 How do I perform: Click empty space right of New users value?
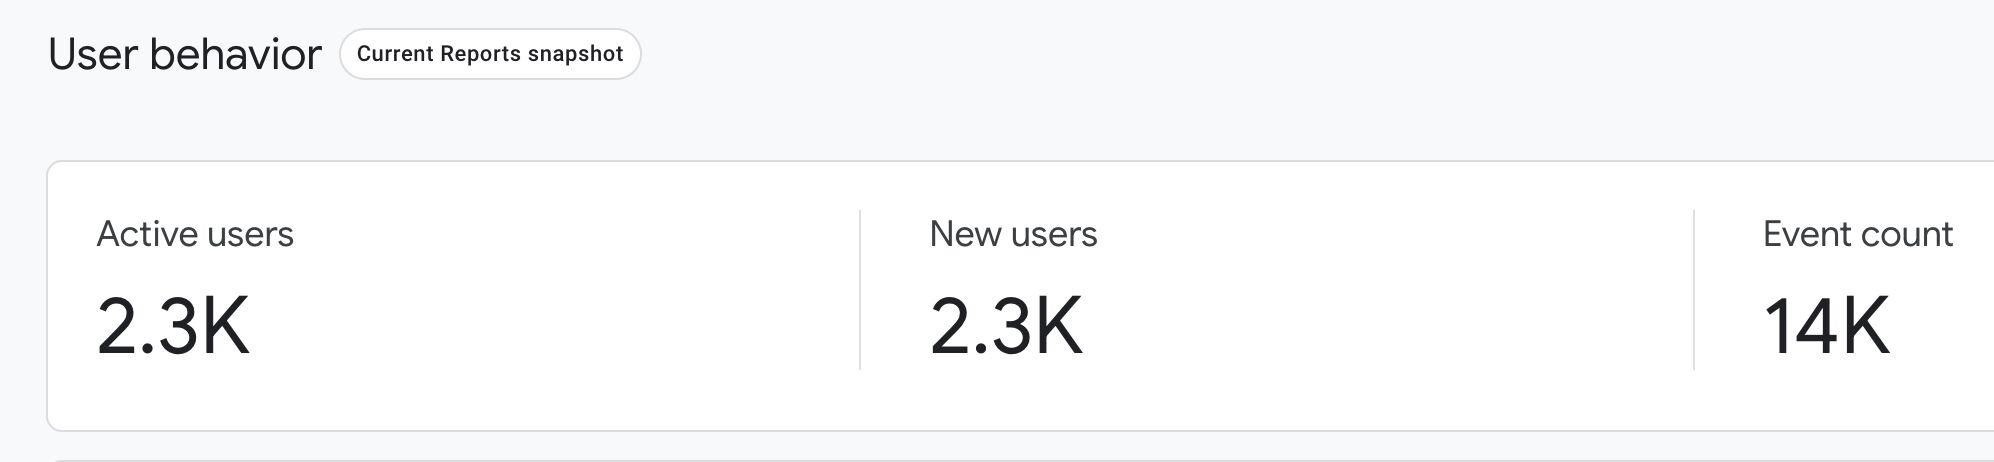pos(1380,326)
